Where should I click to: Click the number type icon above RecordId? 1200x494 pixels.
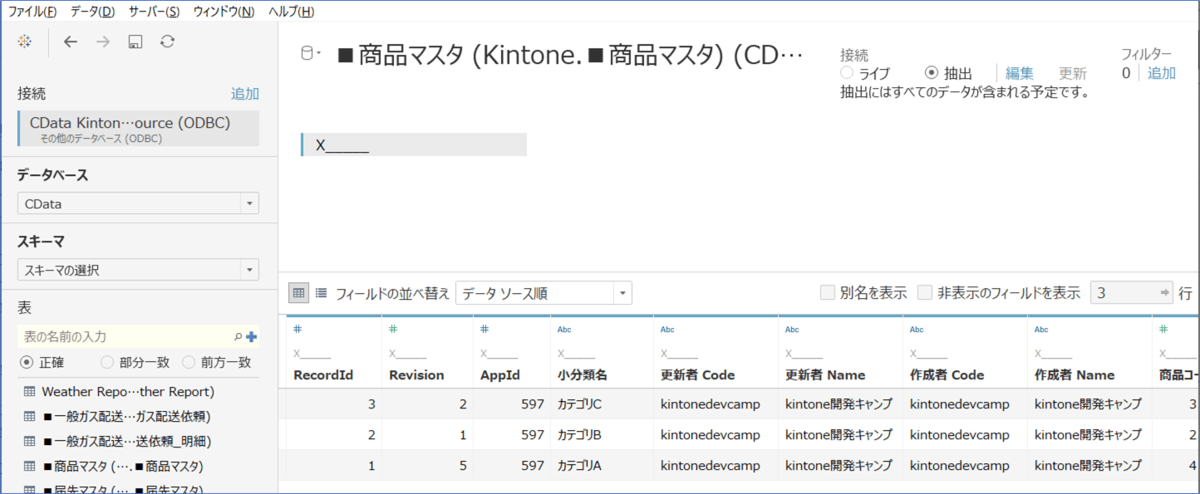tap(297, 329)
